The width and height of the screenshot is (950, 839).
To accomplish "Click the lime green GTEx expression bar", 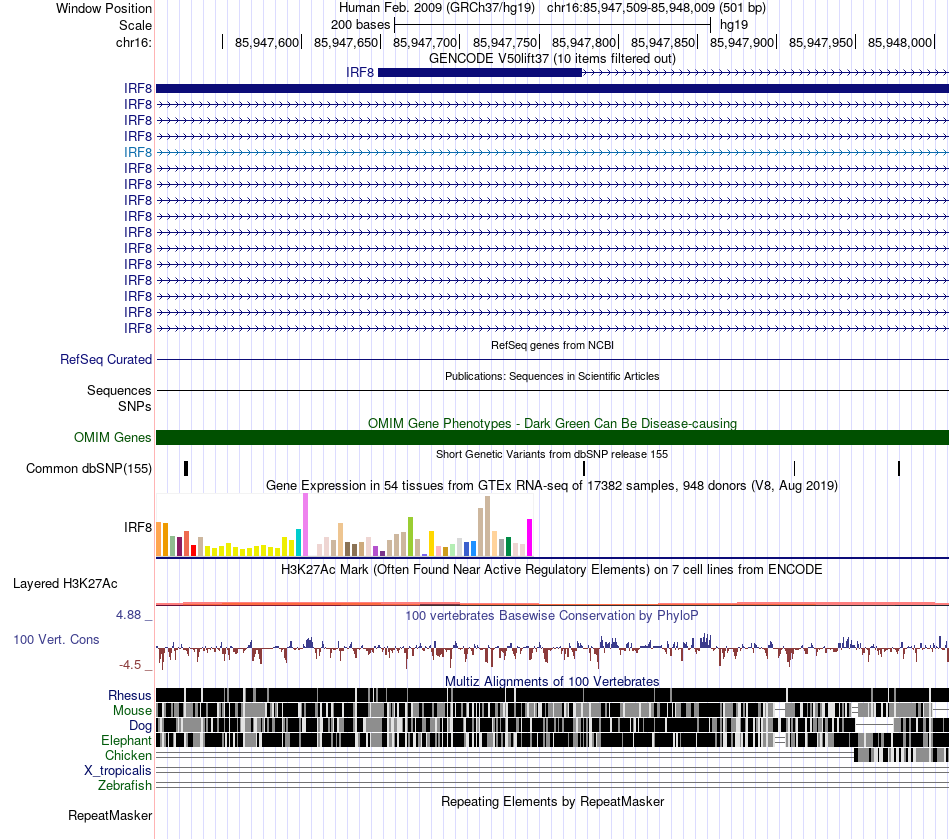I will coord(410,537).
